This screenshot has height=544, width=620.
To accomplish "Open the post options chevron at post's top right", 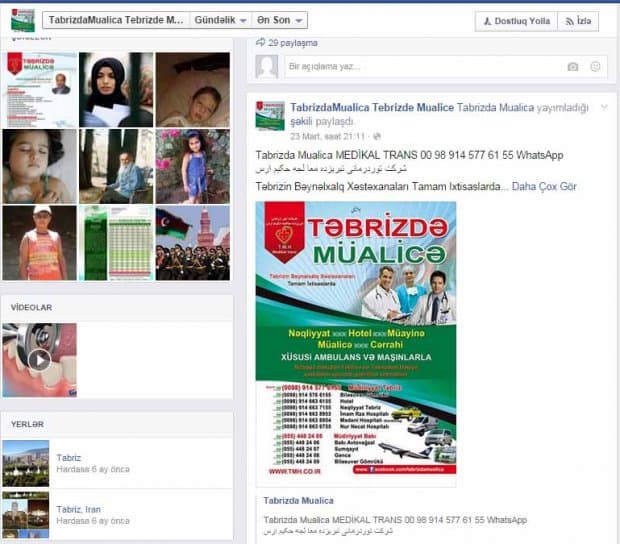I will point(604,107).
